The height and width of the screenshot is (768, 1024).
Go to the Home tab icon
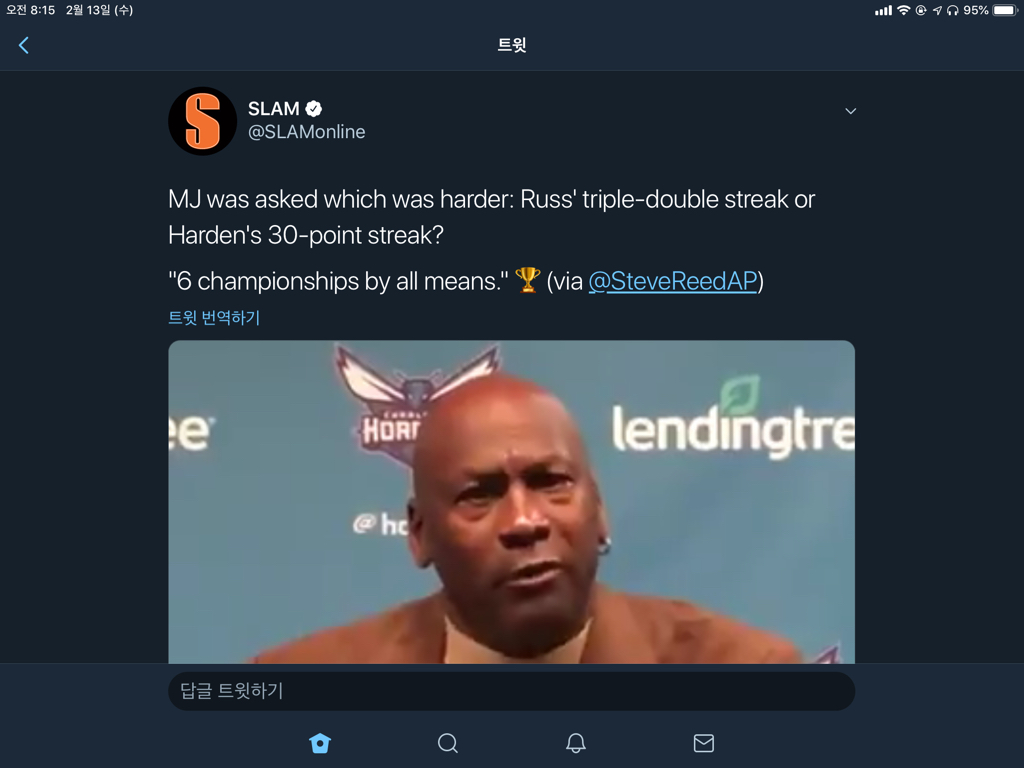[320, 743]
